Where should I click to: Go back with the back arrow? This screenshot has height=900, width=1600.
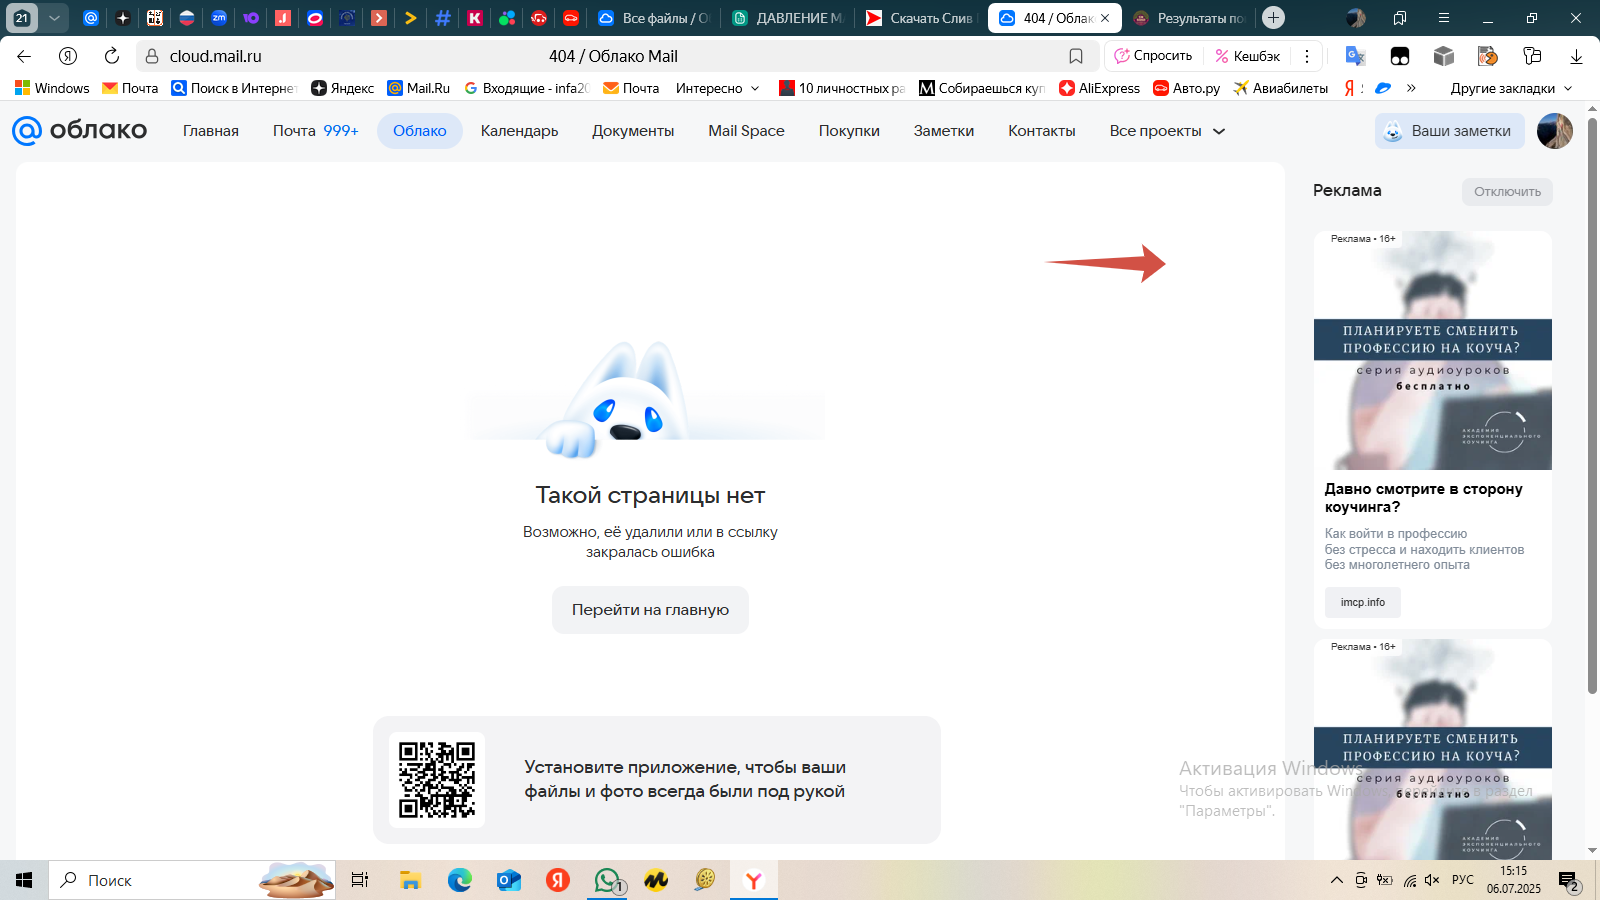point(25,56)
